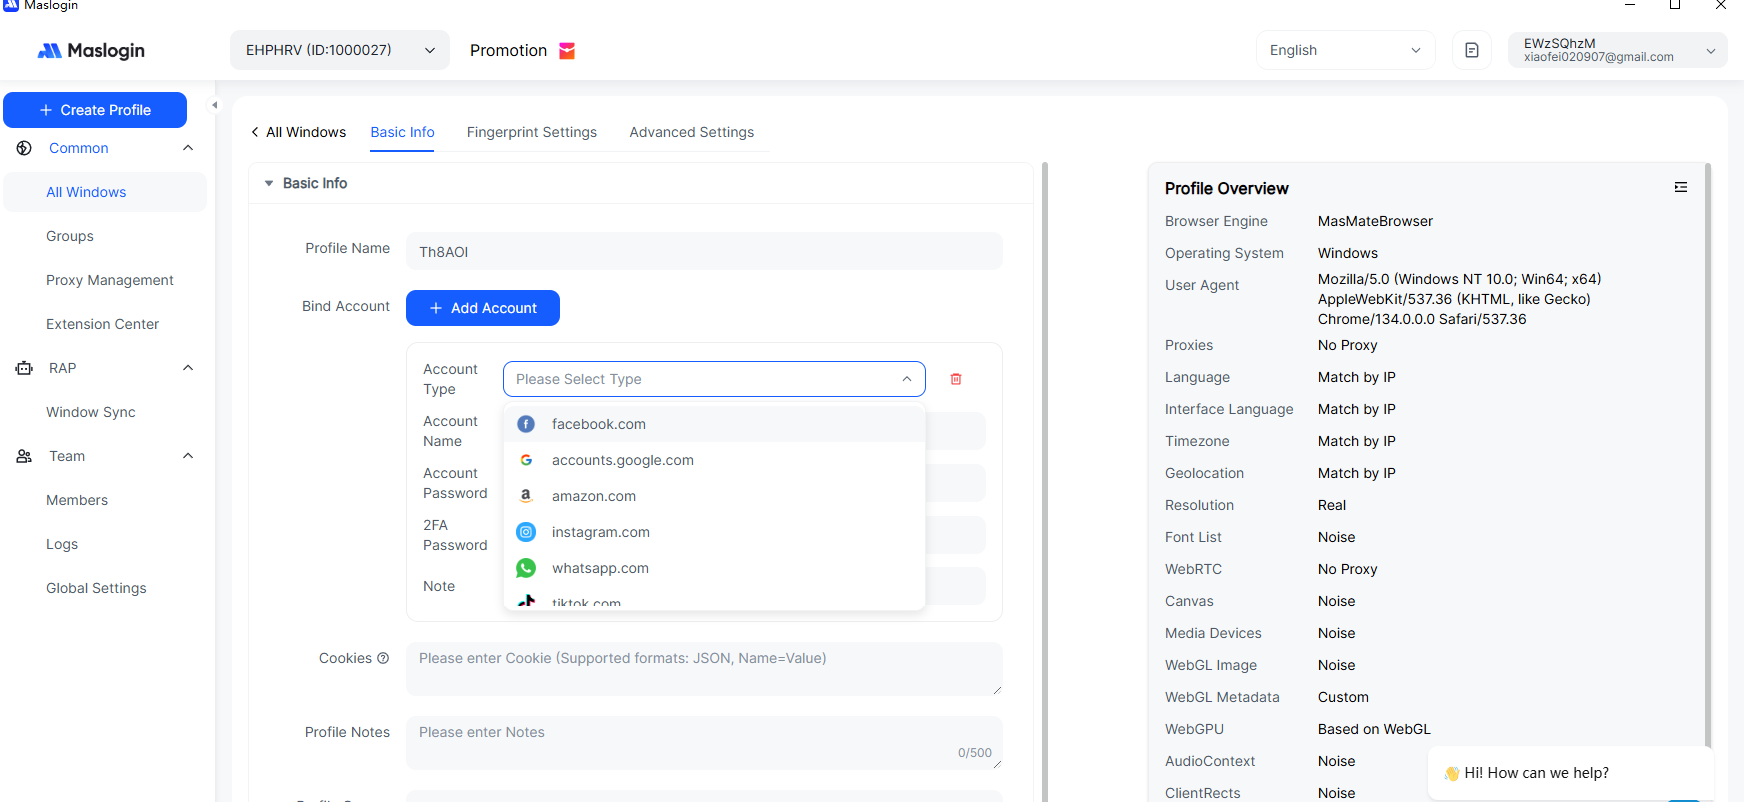Click the red delete account trash icon
The width and height of the screenshot is (1744, 802).
[955, 379]
